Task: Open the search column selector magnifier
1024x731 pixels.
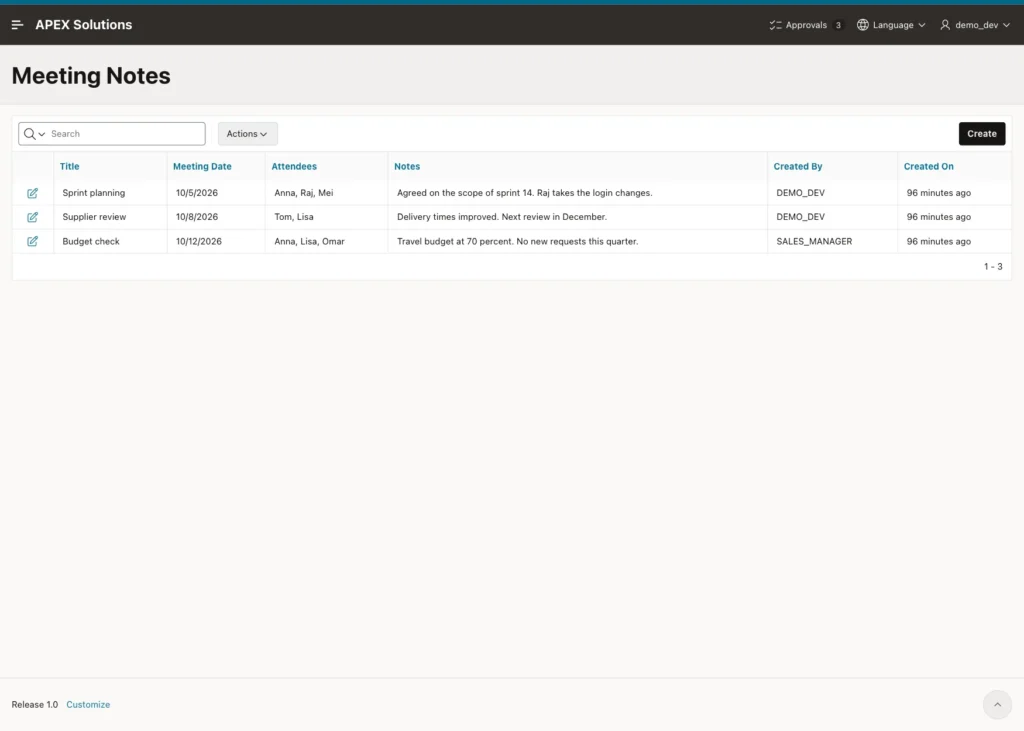Action: (34, 134)
